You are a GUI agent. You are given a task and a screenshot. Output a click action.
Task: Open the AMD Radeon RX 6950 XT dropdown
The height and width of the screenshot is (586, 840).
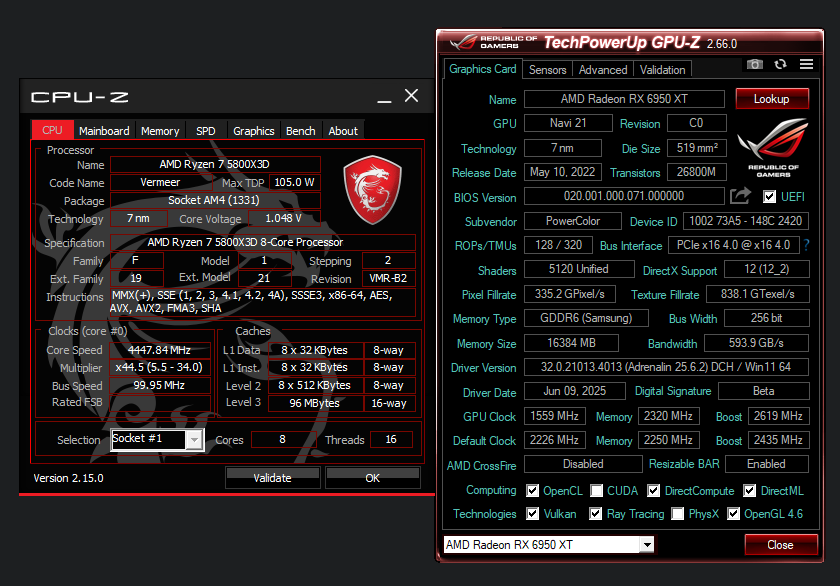647,545
